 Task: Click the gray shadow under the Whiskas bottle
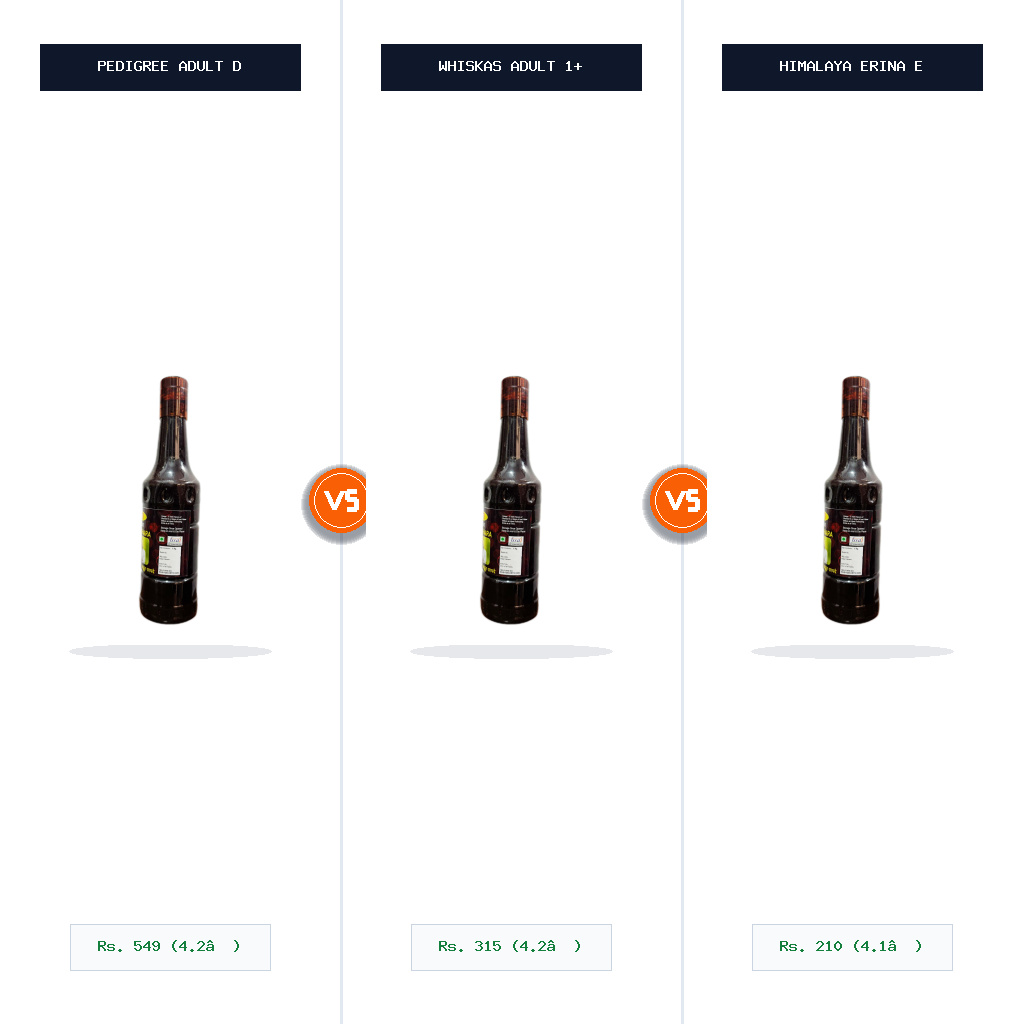tap(511, 651)
